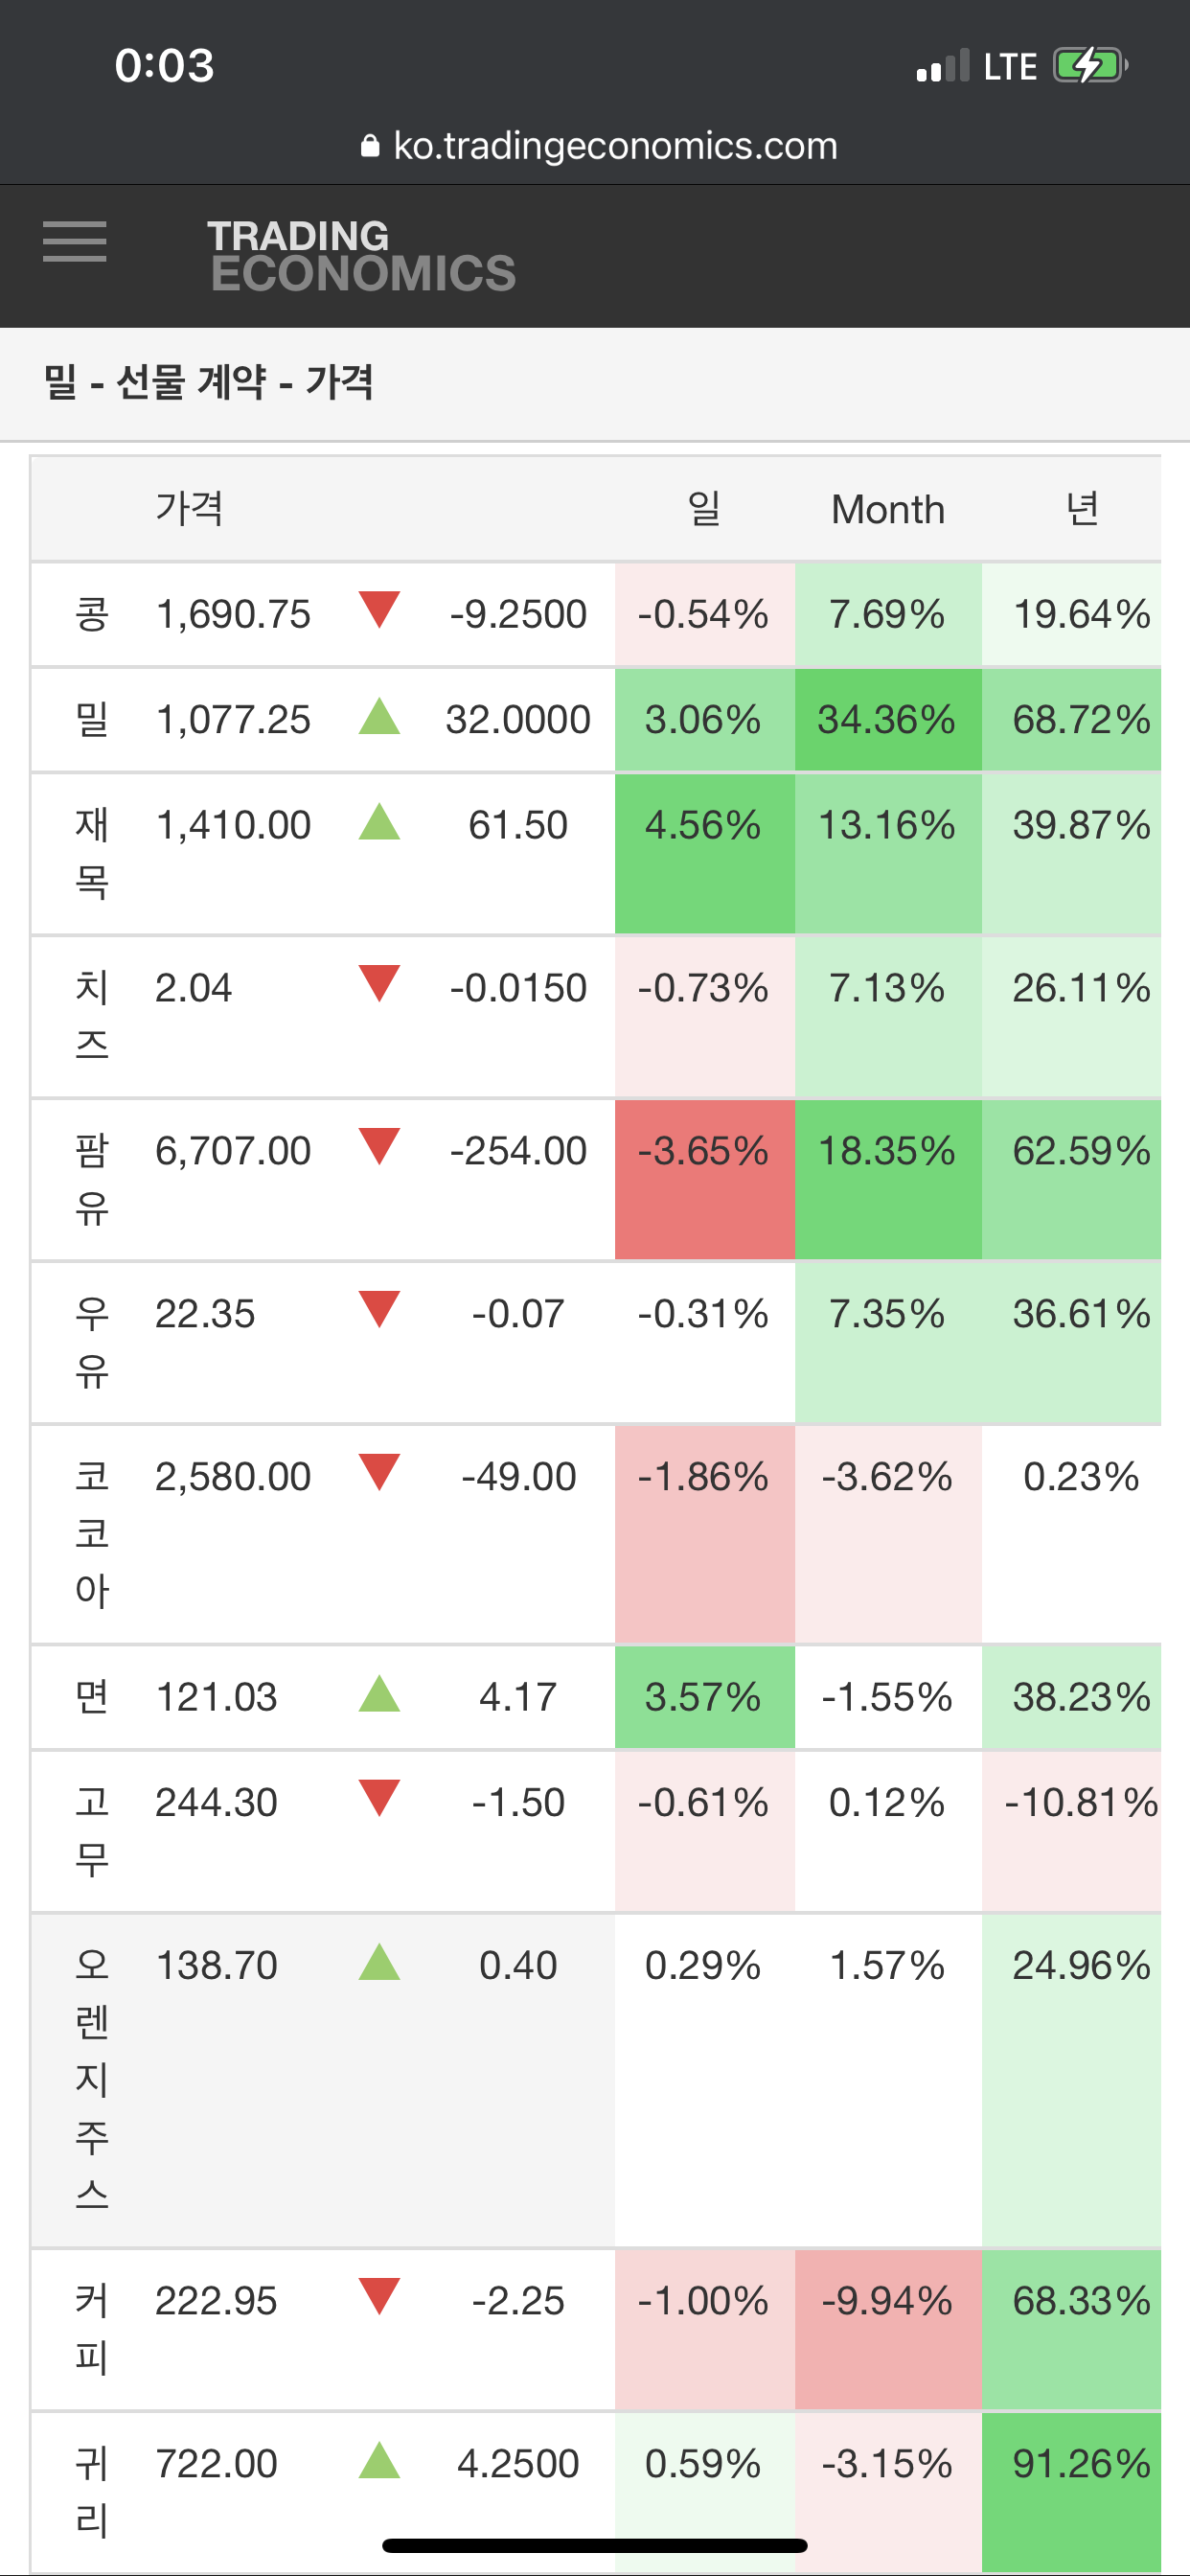Tap the lock icon in address bar

(370, 146)
